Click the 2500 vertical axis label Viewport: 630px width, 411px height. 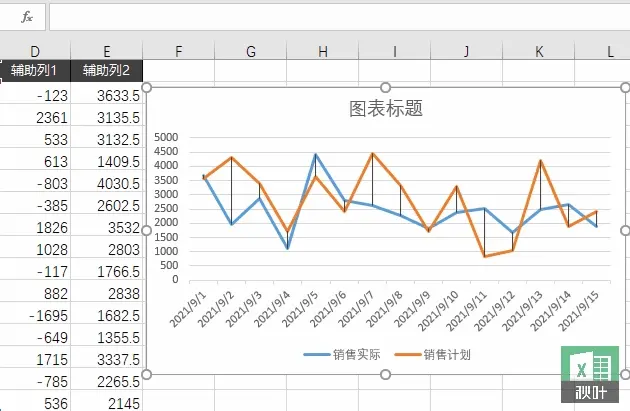point(166,209)
